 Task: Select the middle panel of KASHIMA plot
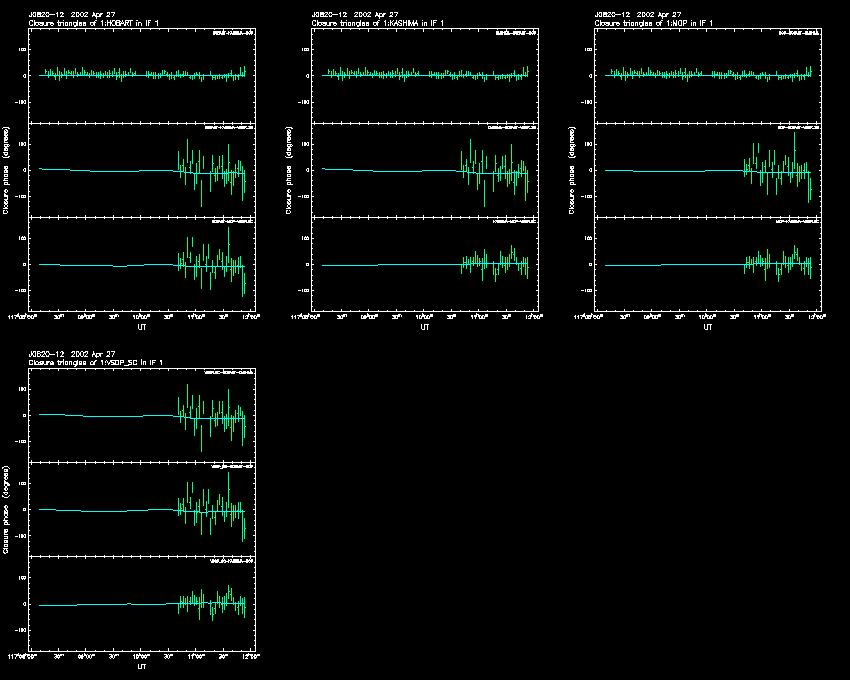coord(425,169)
